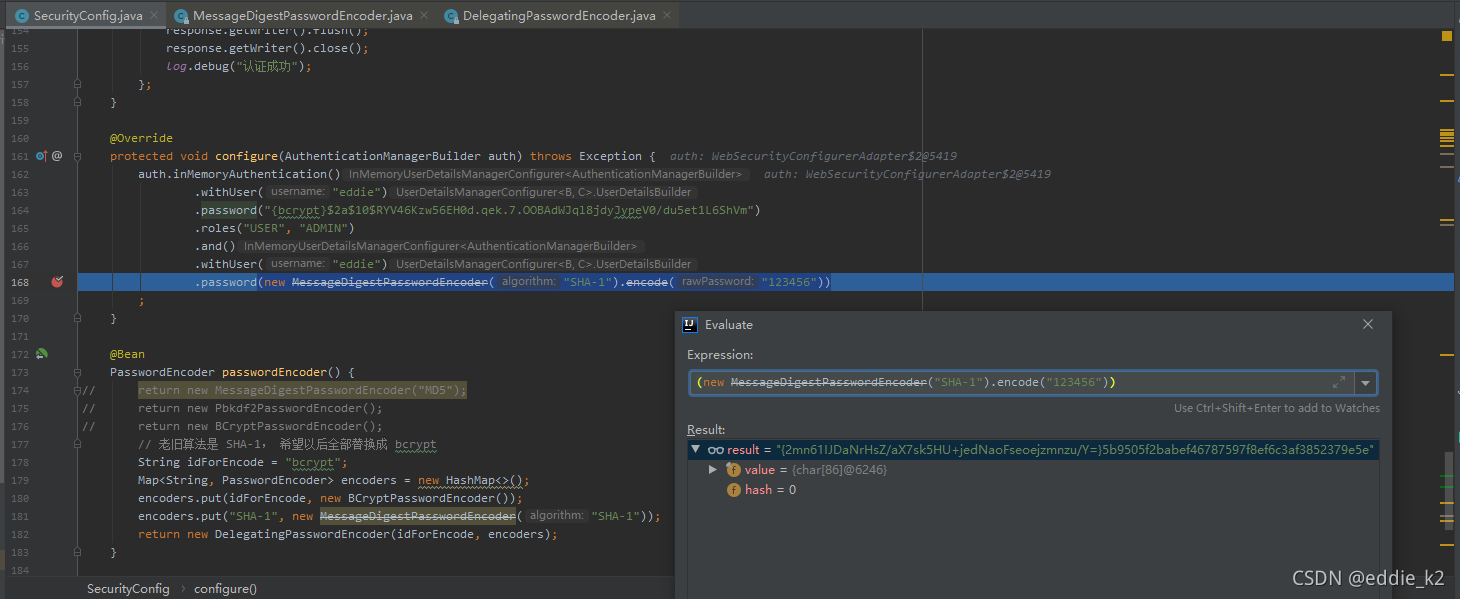Collapse the result node in Evaluate
The image size is (1460, 599).
coord(696,450)
